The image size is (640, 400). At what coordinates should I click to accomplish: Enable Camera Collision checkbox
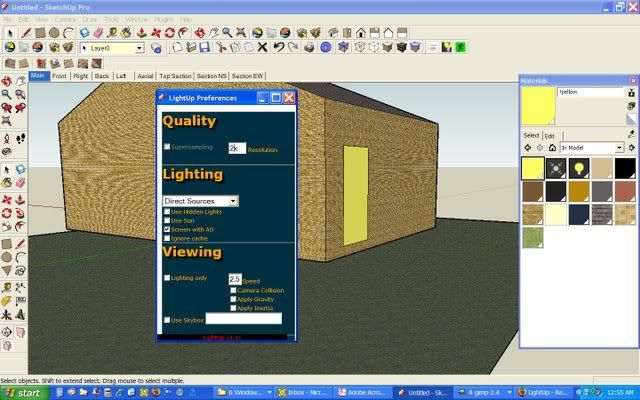pyautogui.click(x=233, y=290)
